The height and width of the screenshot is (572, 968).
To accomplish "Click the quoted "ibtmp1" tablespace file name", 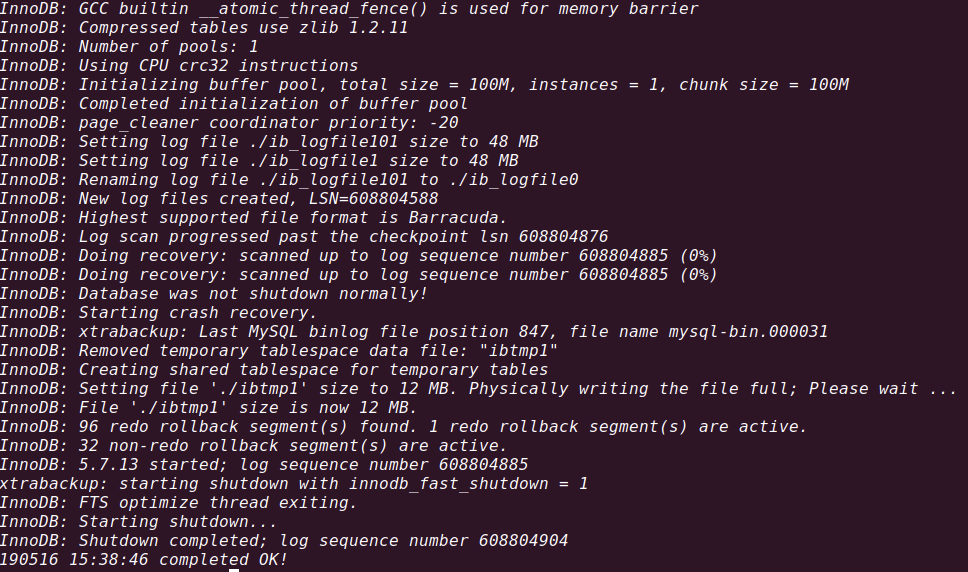I will coord(524,350).
